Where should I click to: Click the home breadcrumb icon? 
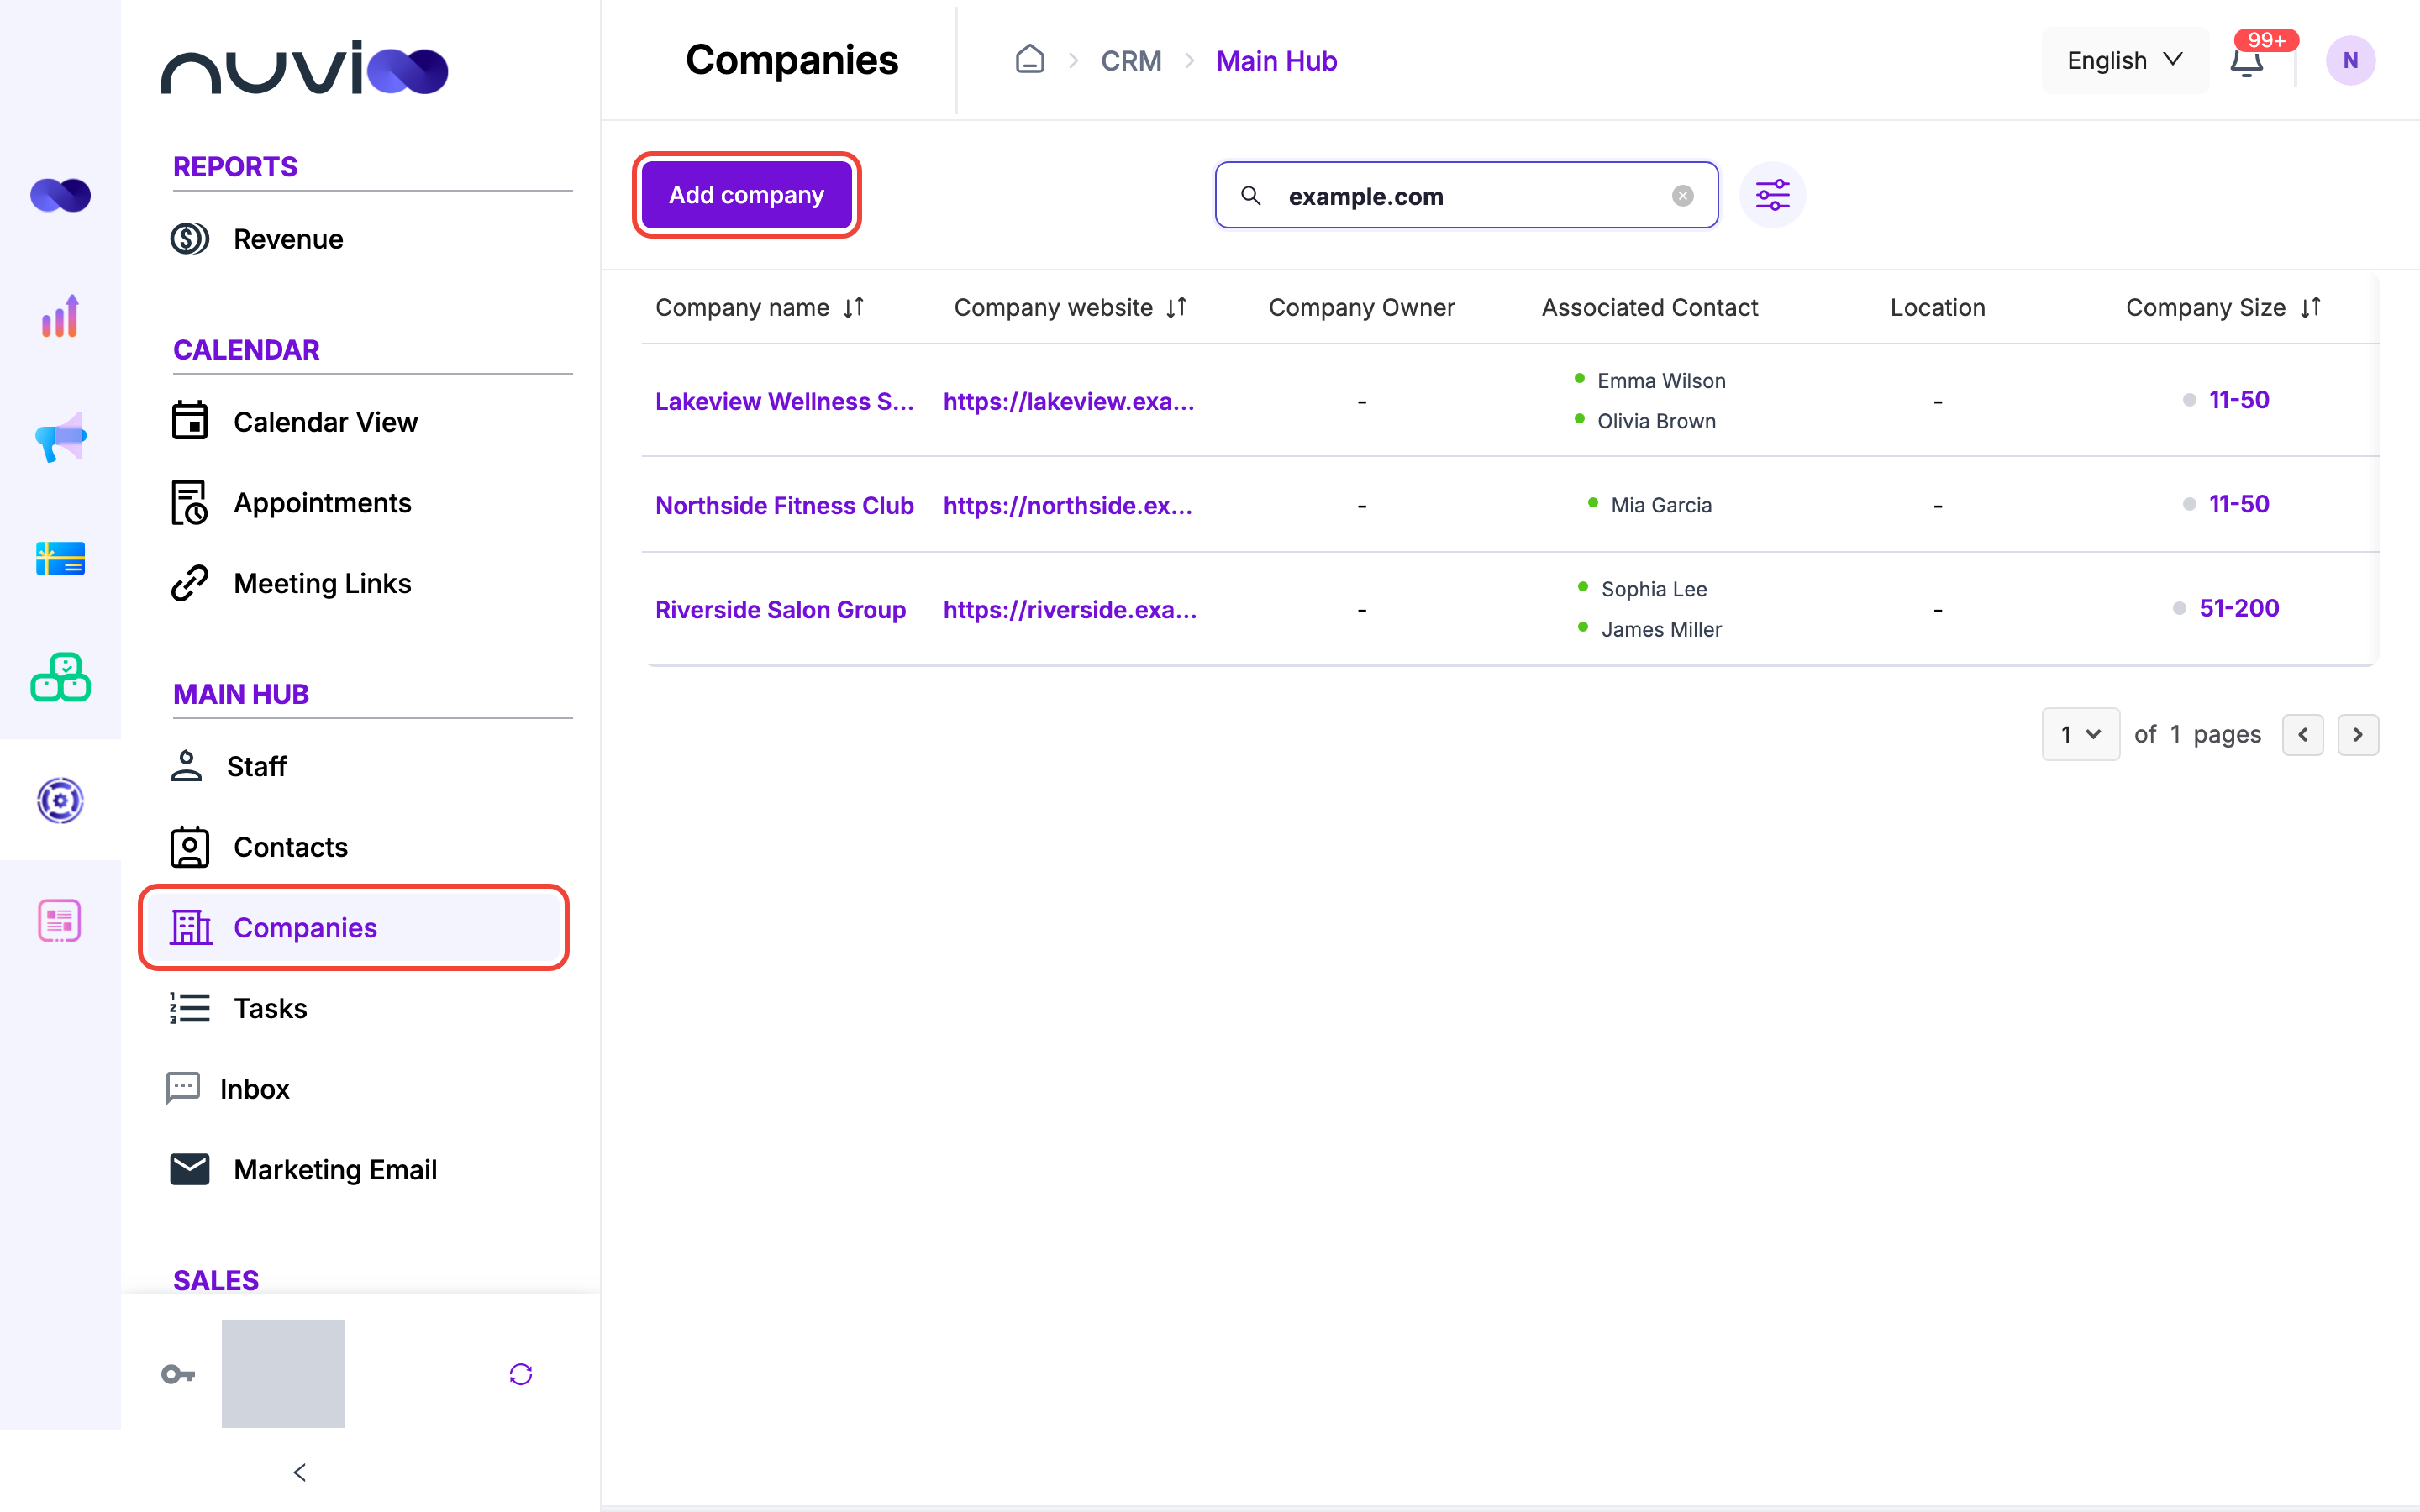pos(1030,60)
